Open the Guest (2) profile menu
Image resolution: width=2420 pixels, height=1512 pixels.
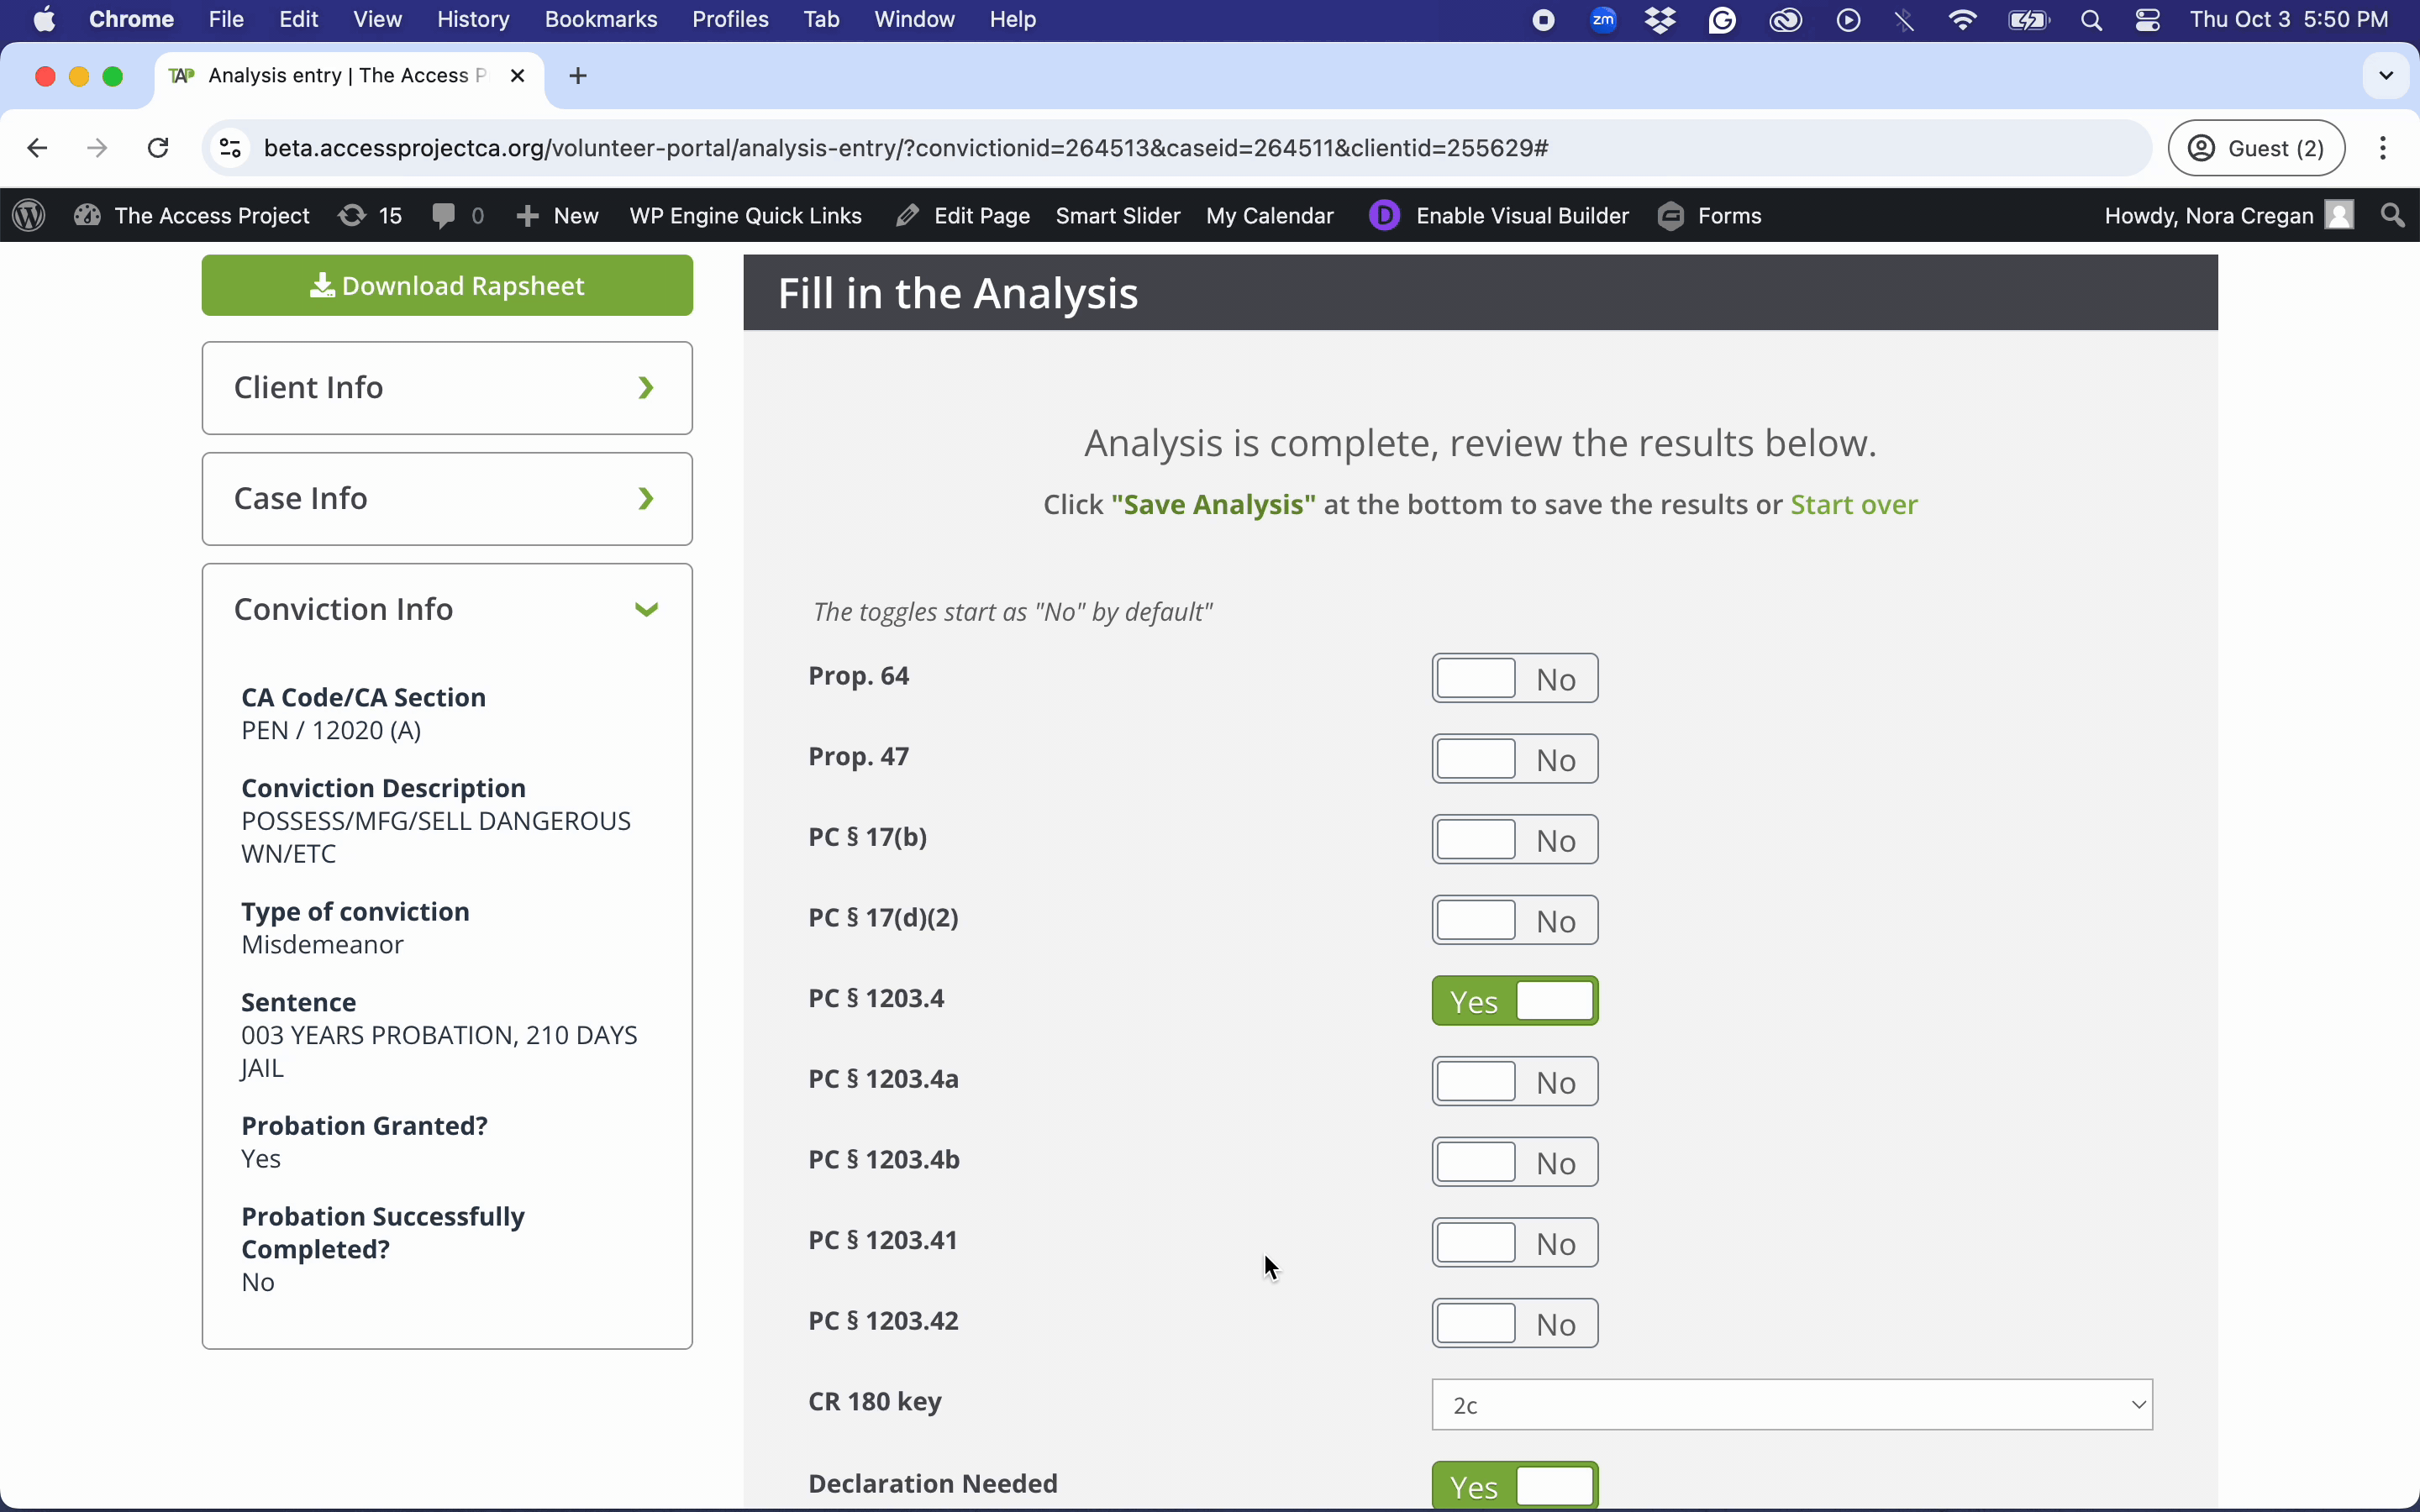(2256, 148)
